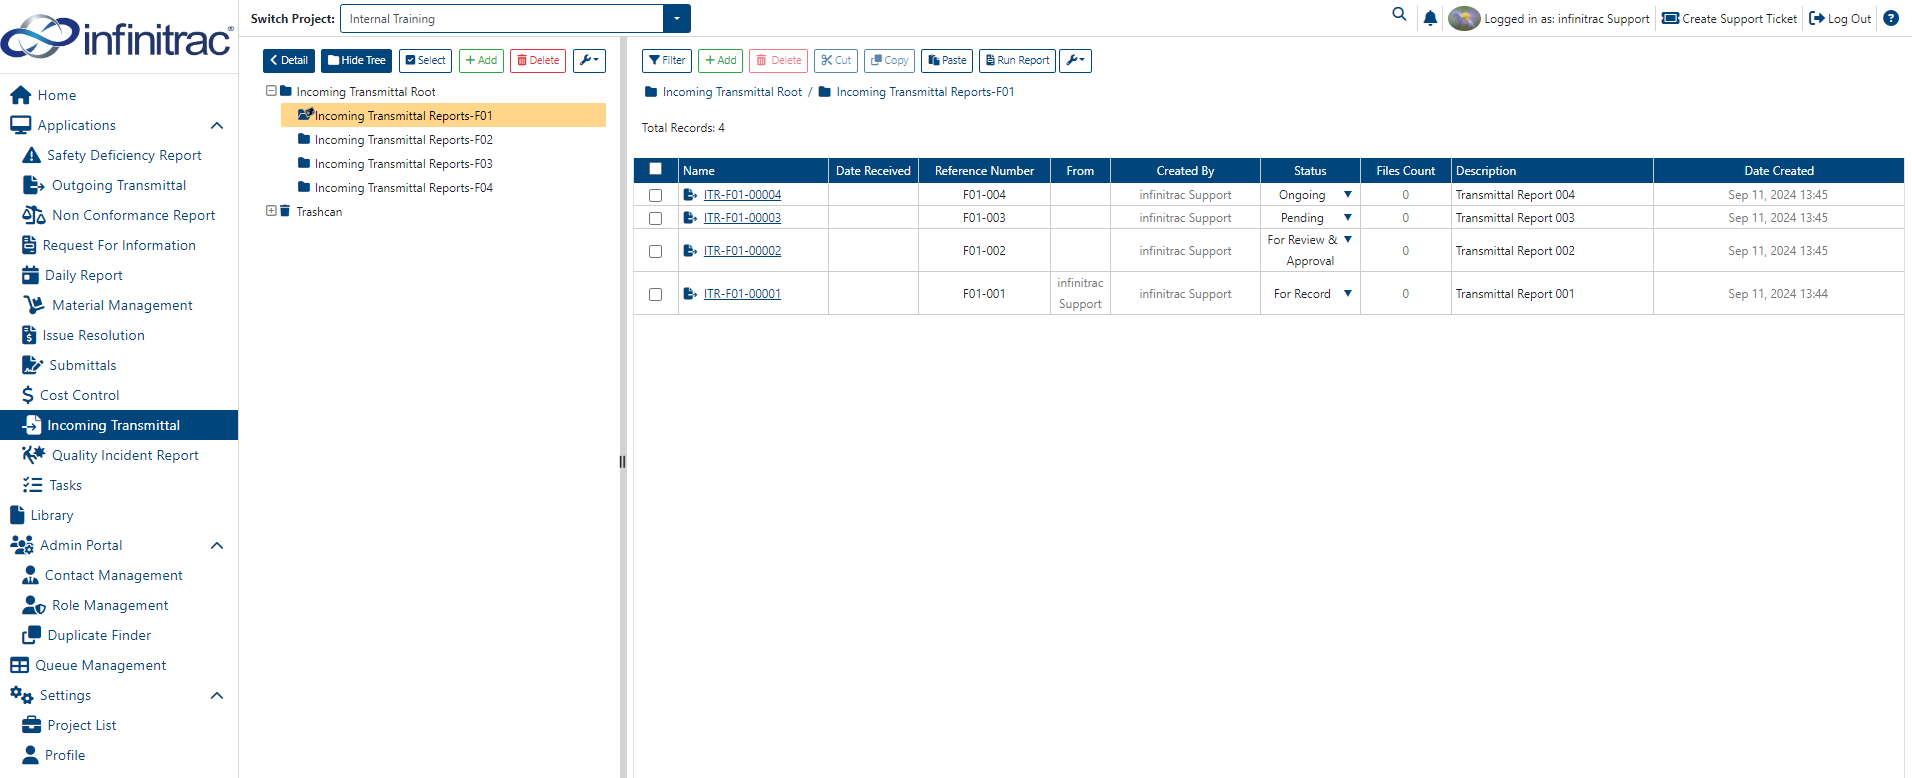Click file icon of ITR-F01-00004 row

tap(690, 195)
